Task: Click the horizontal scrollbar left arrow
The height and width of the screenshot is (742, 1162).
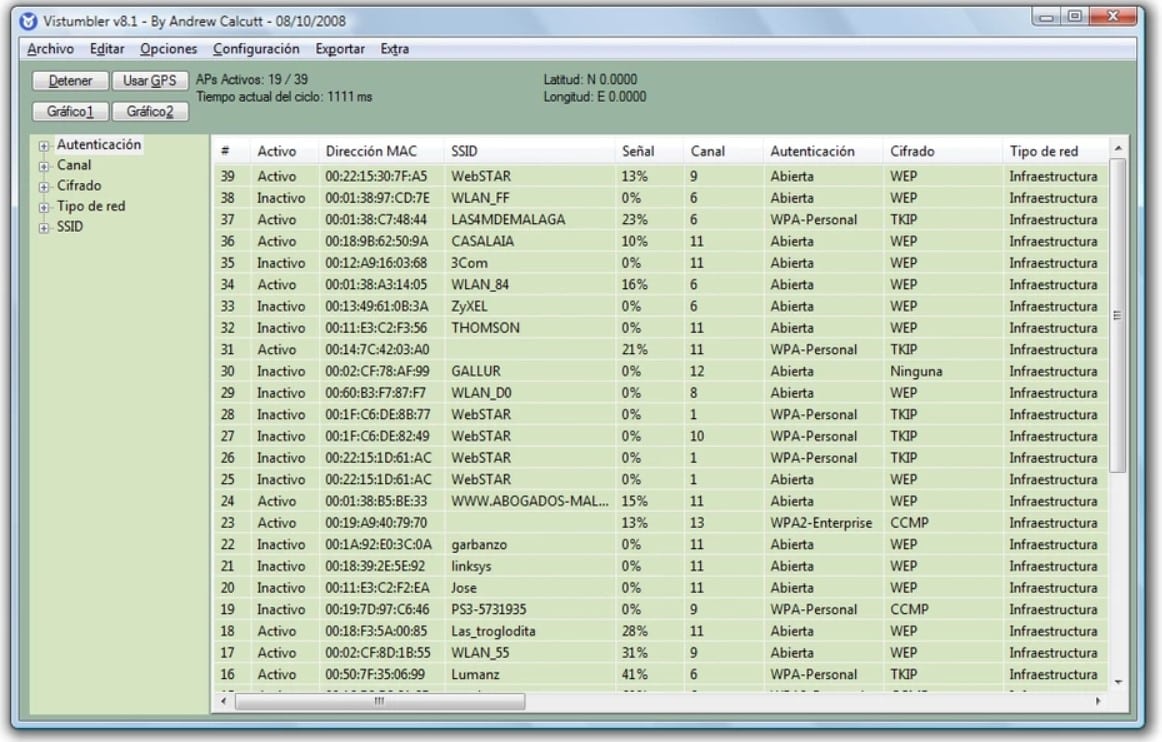Action: coord(224,700)
